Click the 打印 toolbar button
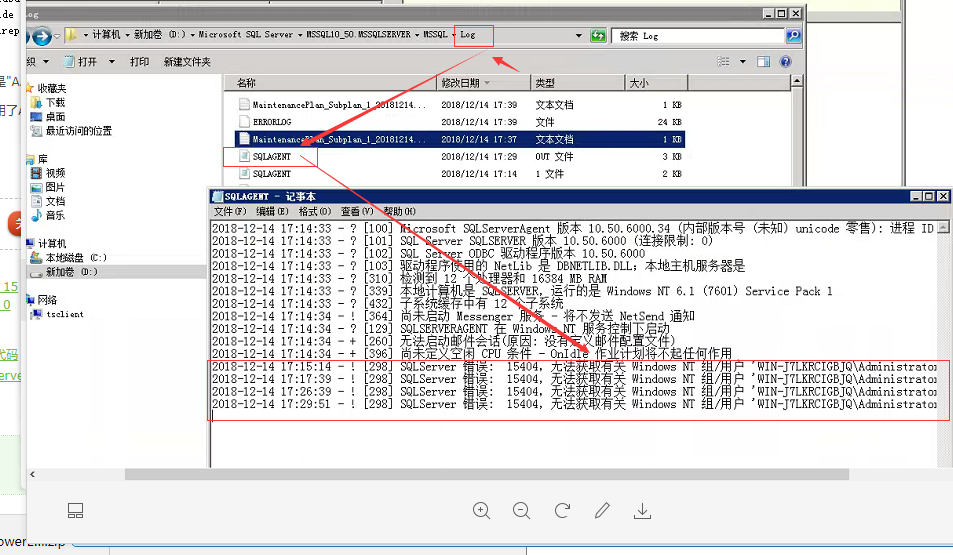 [140, 62]
